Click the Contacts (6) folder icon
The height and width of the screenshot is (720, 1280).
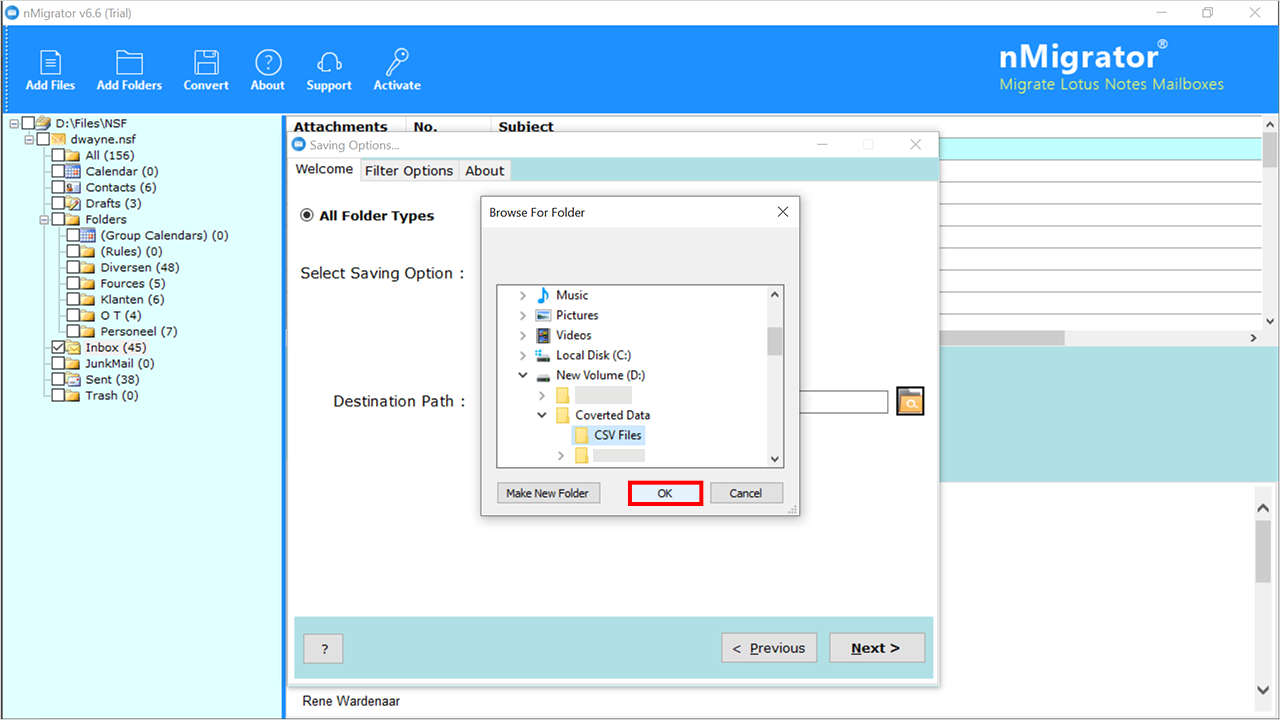tap(73, 187)
